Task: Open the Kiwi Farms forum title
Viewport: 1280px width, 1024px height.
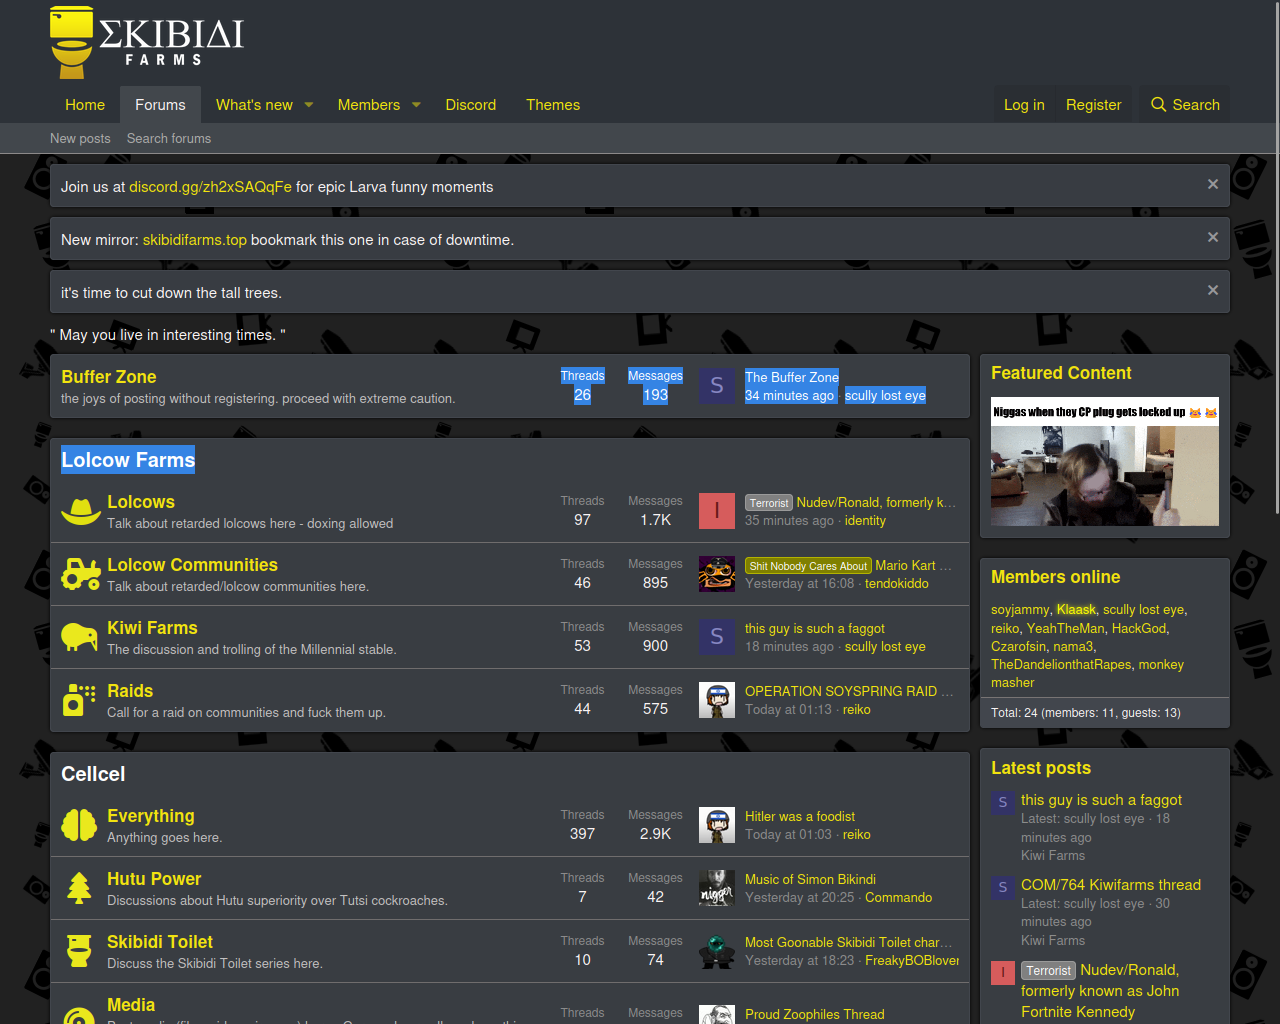Action: [x=152, y=628]
